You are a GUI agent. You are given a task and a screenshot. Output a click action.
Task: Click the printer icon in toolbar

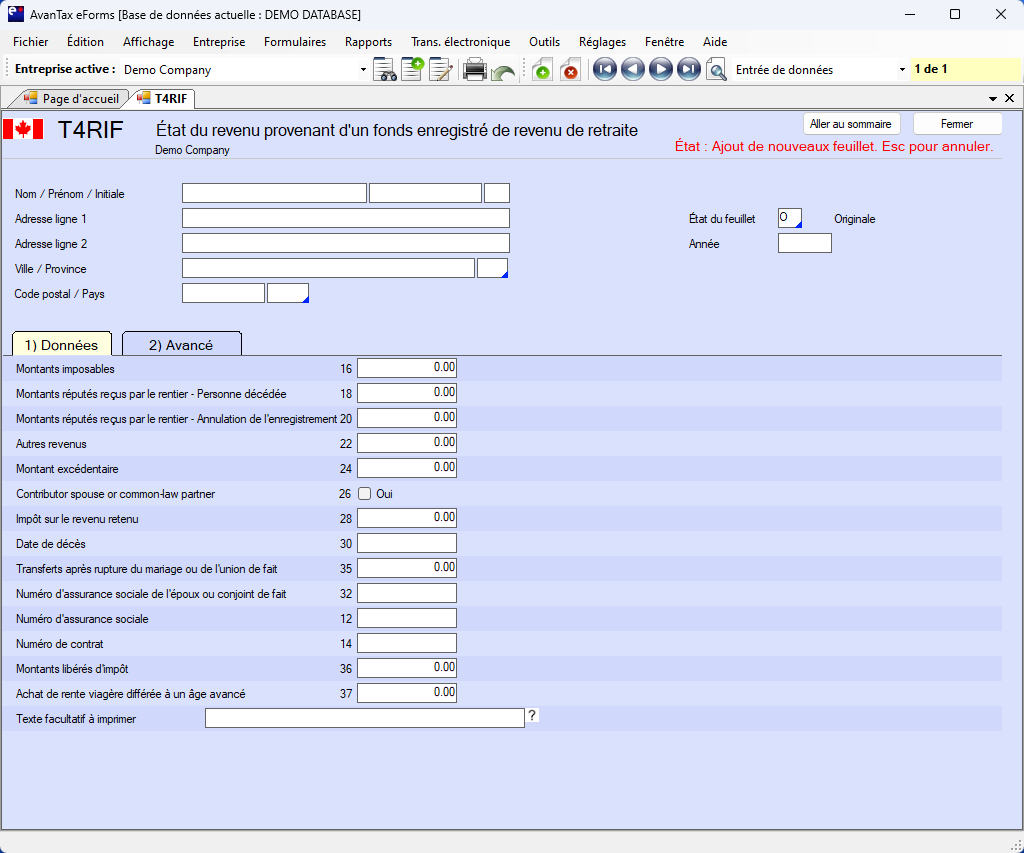(x=475, y=70)
